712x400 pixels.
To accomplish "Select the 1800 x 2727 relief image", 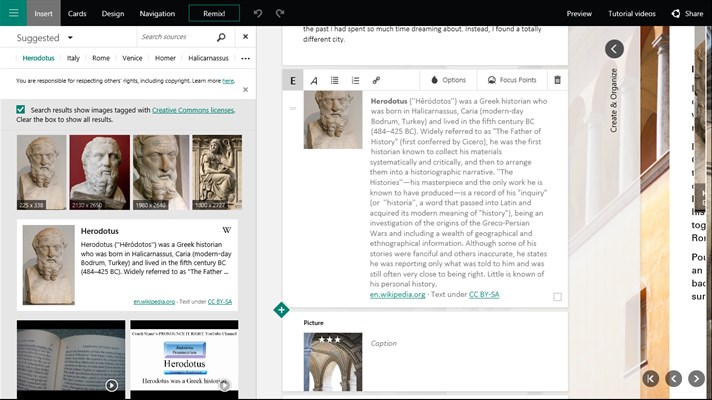I will (x=217, y=172).
